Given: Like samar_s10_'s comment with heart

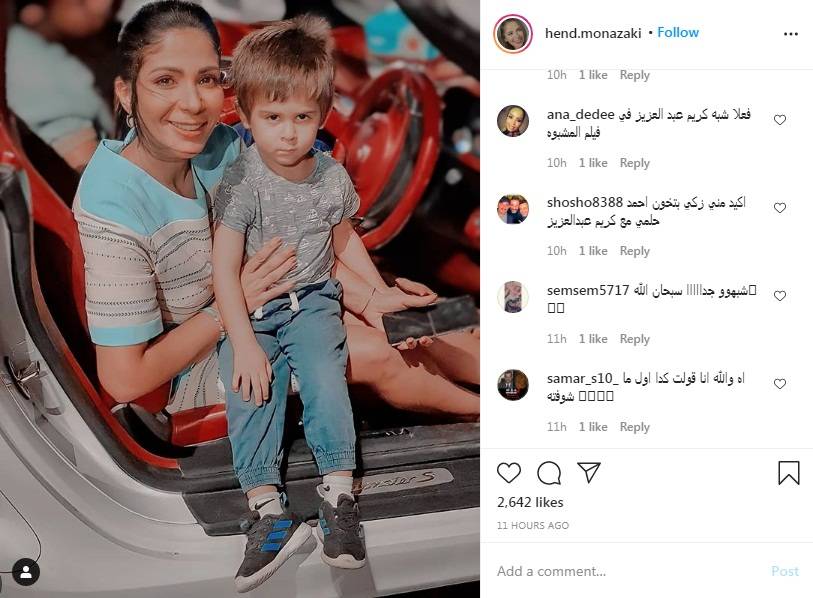Looking at the screenshot, I should 780,384.
